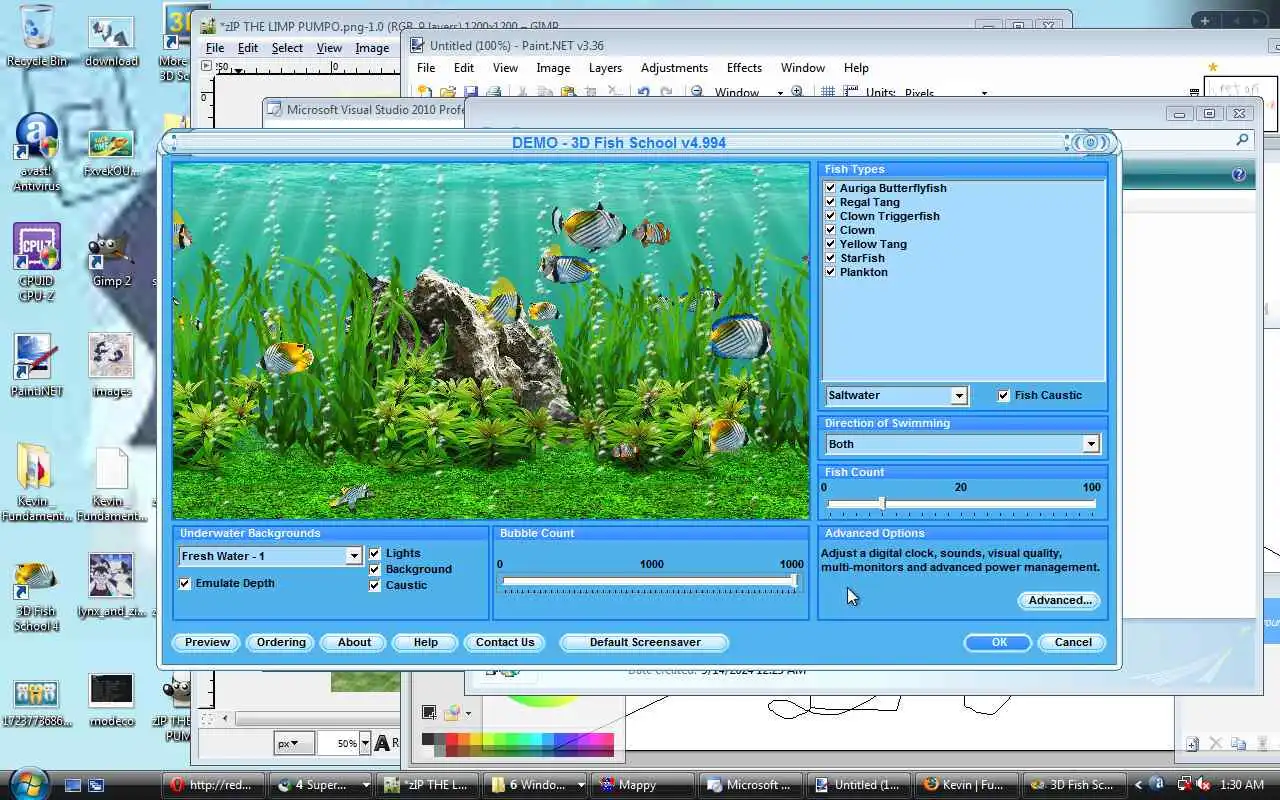Pick a color from Paint.NET palette strip
1280x800 pixels.
[x=518, y=743]
